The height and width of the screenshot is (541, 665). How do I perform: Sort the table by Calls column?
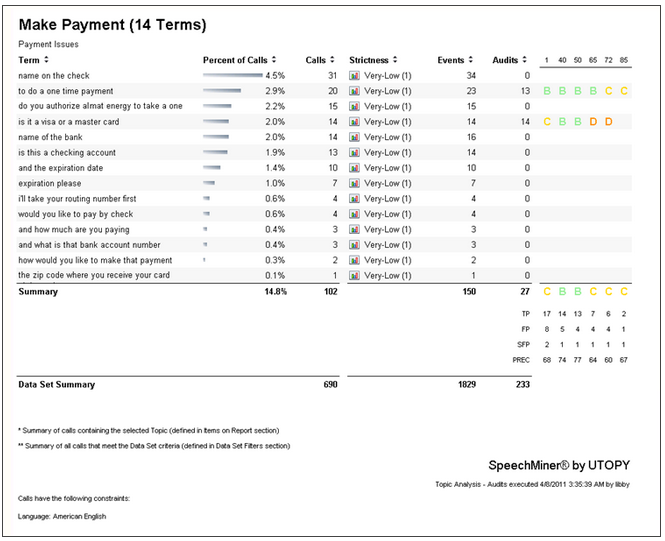[320, 60]
